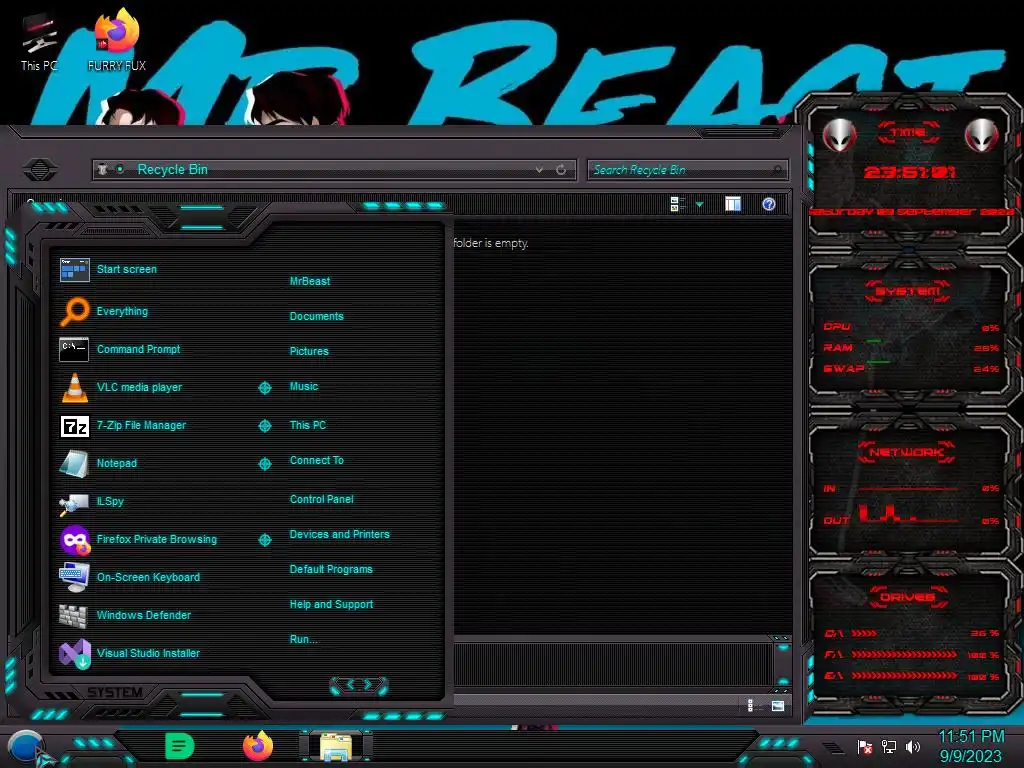Screen dimensions: 1024x768
Task: Click the Search Recycle Bin field
Action: 687,170
